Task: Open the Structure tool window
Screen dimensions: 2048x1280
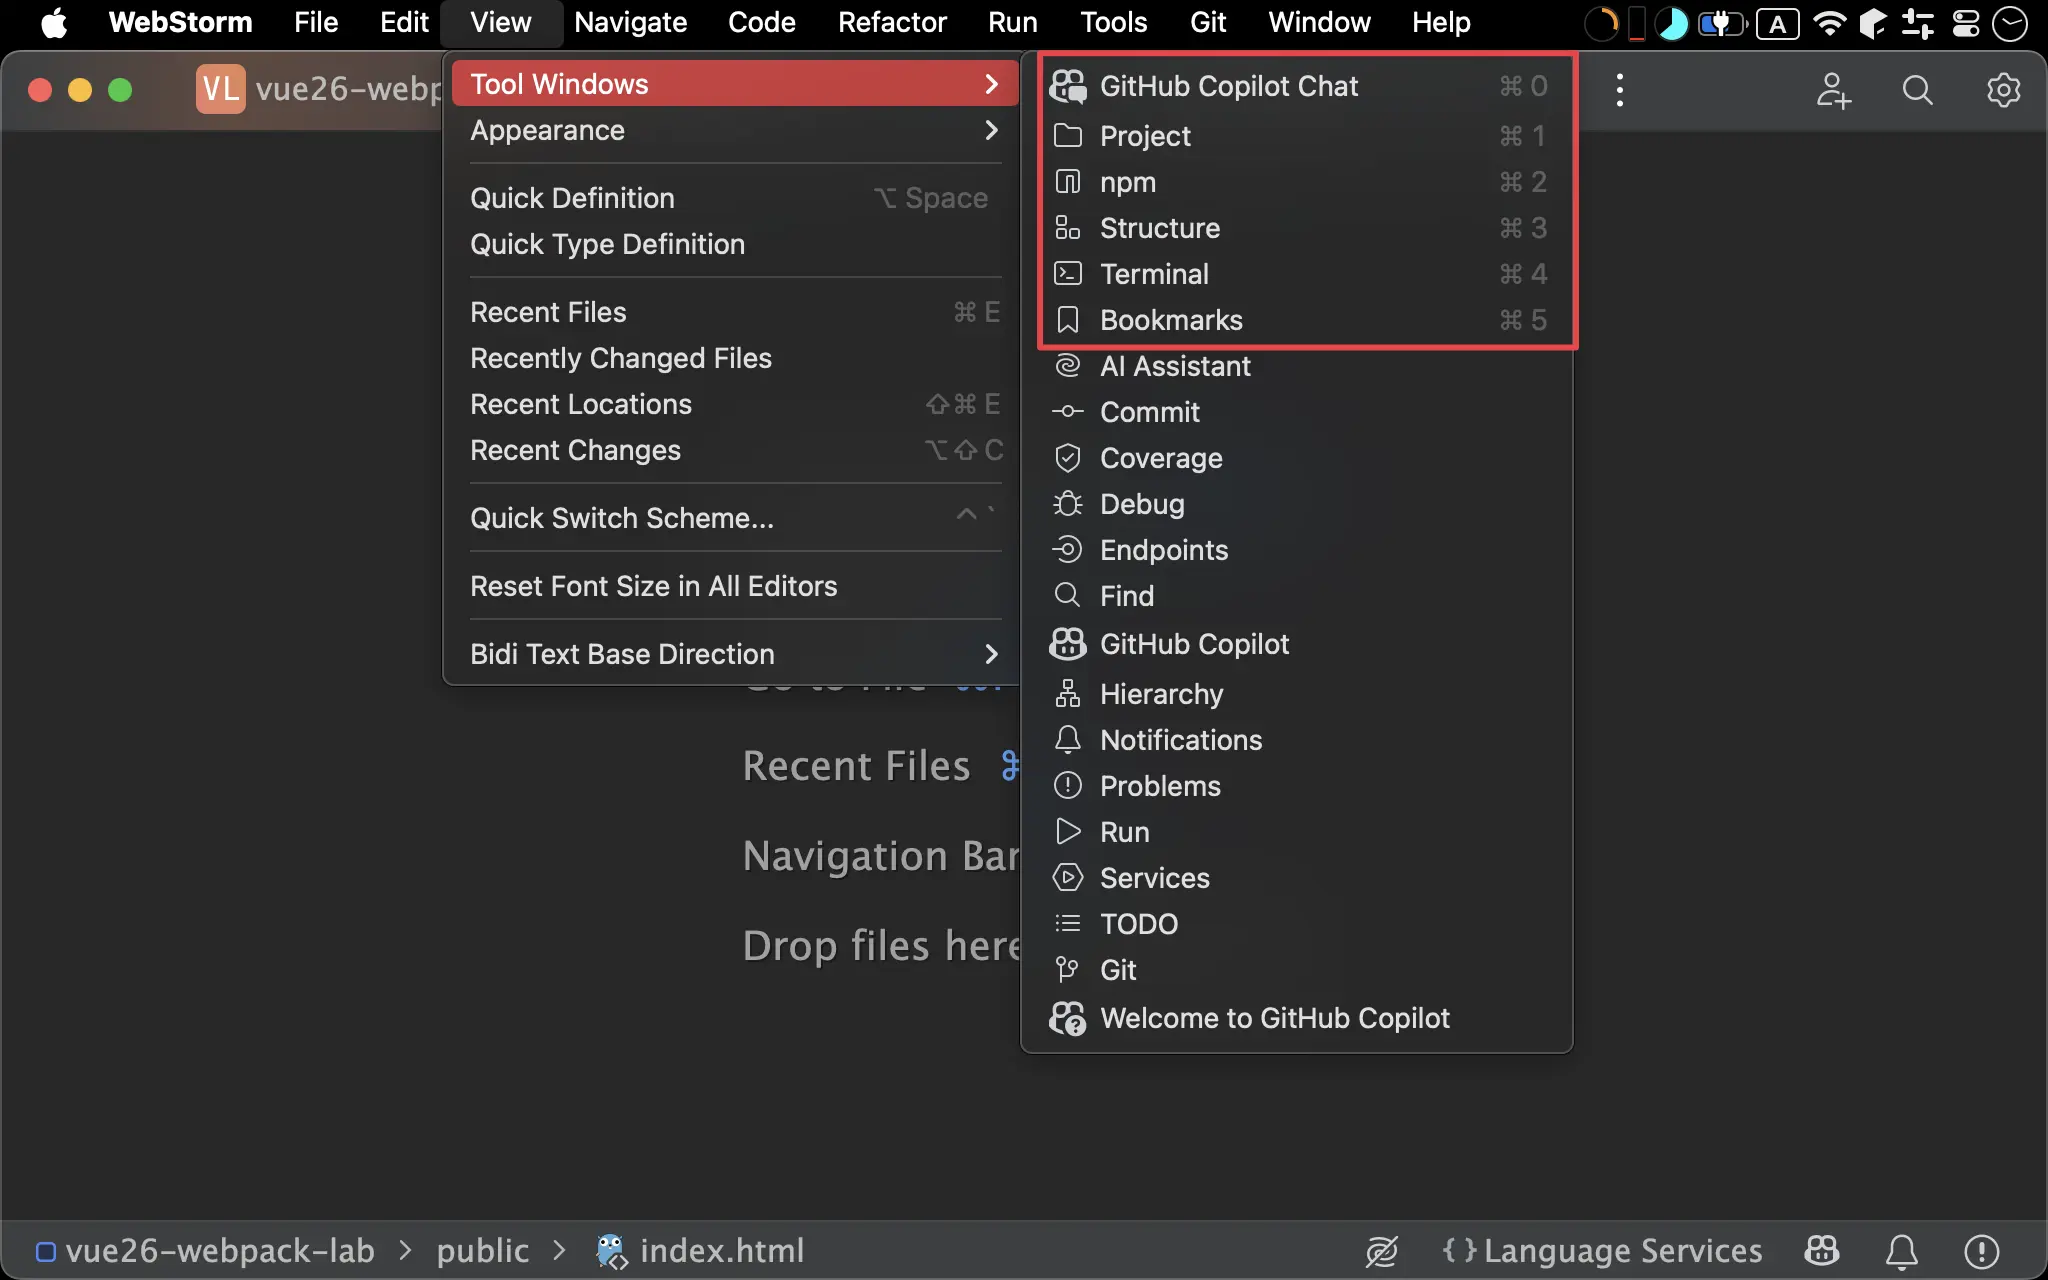Action: click(x=1297, y=228)
